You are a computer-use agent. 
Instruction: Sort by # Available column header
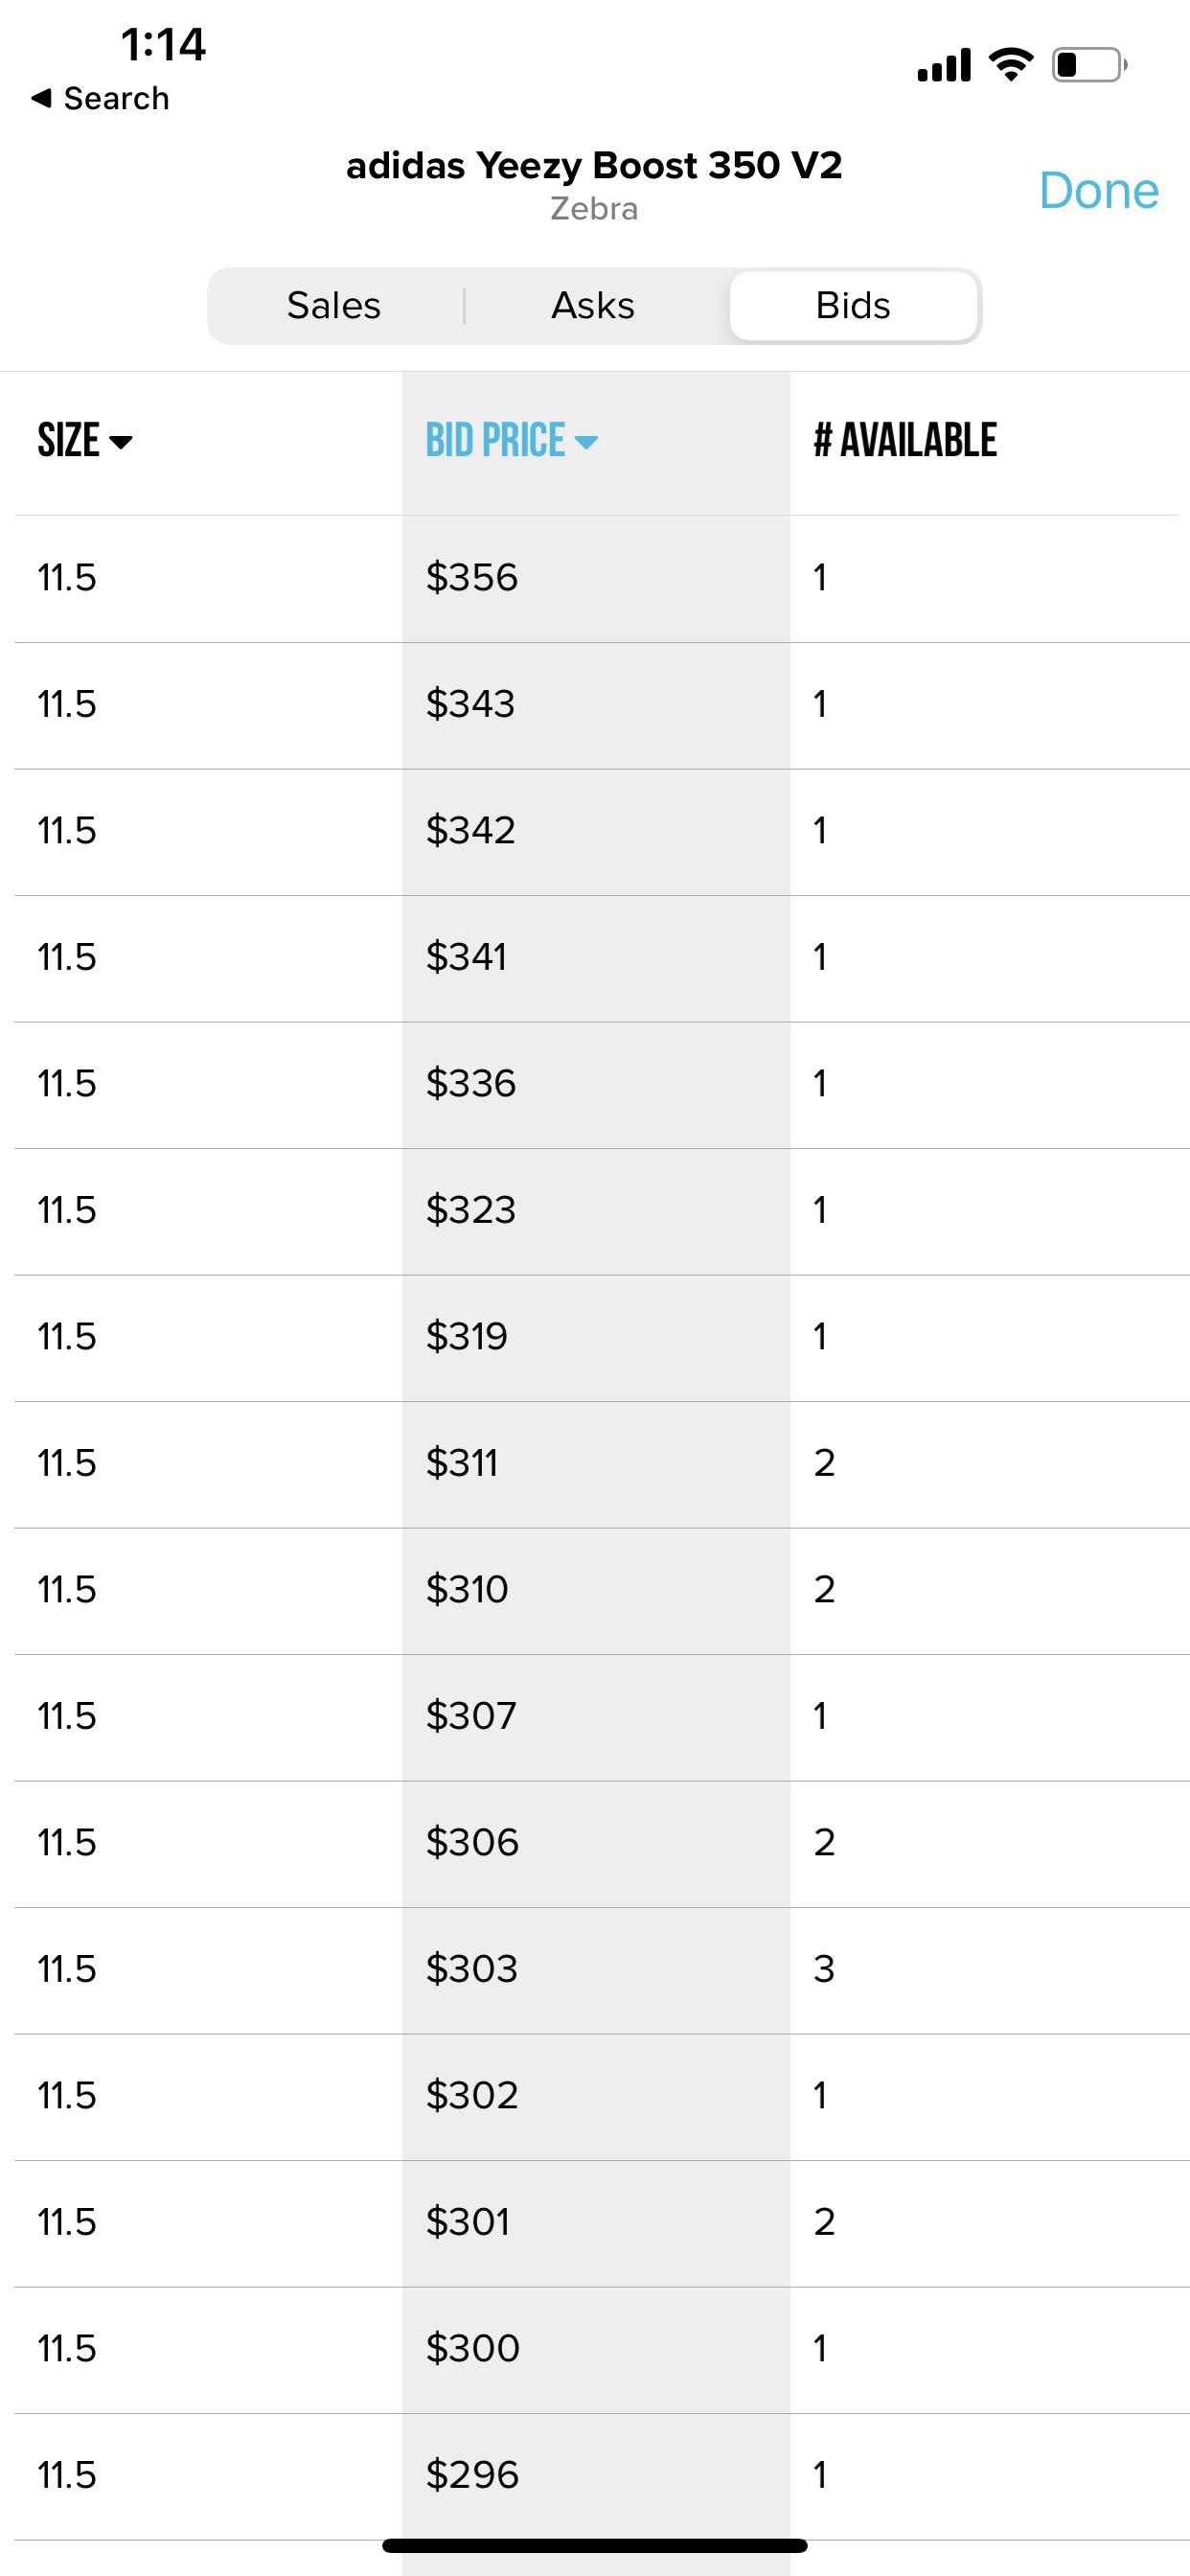coord(904,440)
